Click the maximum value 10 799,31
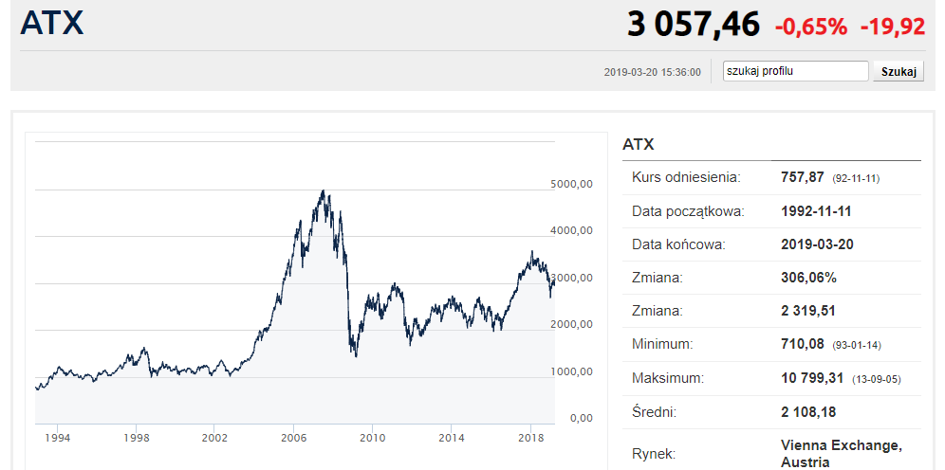945x470 pixels. [x=814, y=378]
